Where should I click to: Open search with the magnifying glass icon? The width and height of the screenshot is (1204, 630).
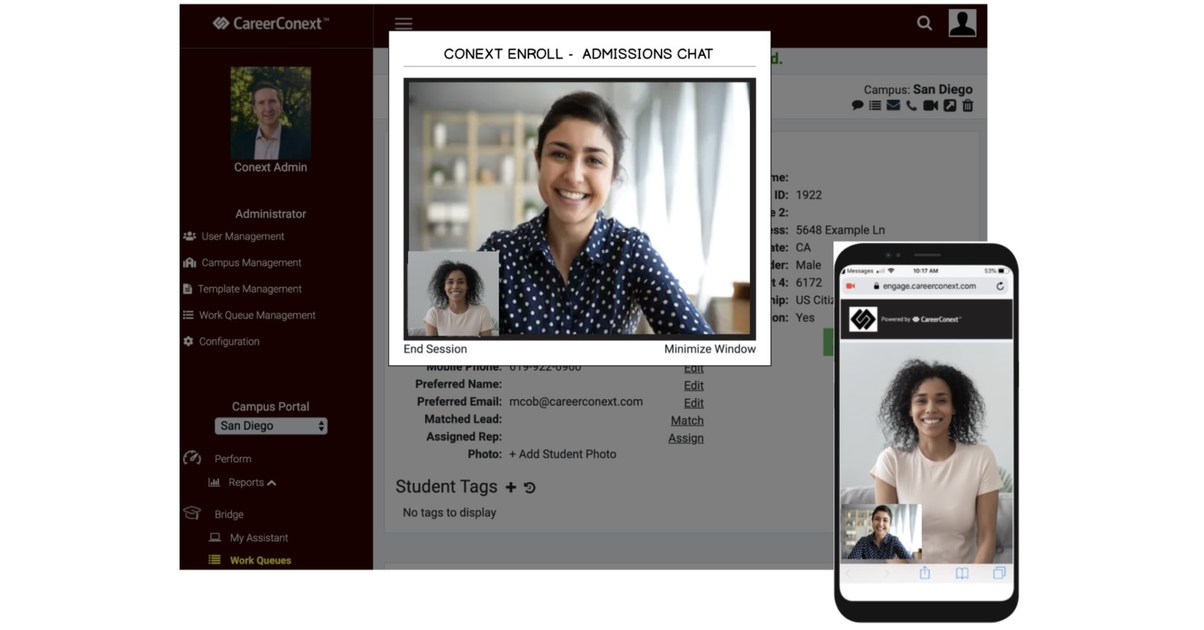(924, 22)
